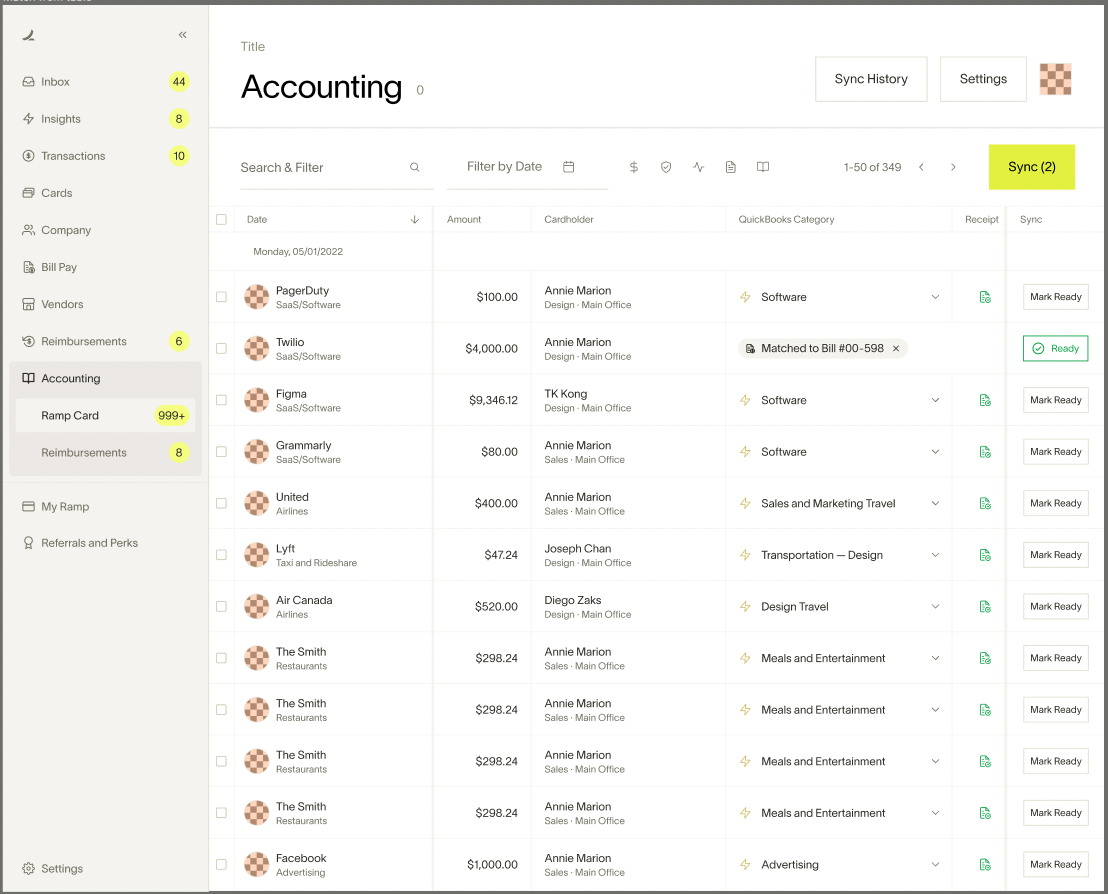The image size is (1108, 894).
Task: Focus the Search & Filter field
Action: click(x=336, y=167)
